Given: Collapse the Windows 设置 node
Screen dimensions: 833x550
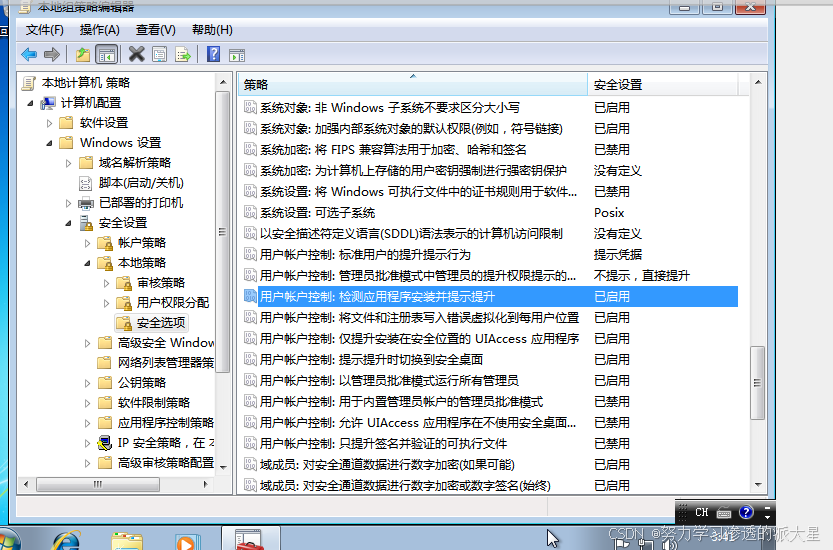Looking at the screenshot, I should (49, 143).
